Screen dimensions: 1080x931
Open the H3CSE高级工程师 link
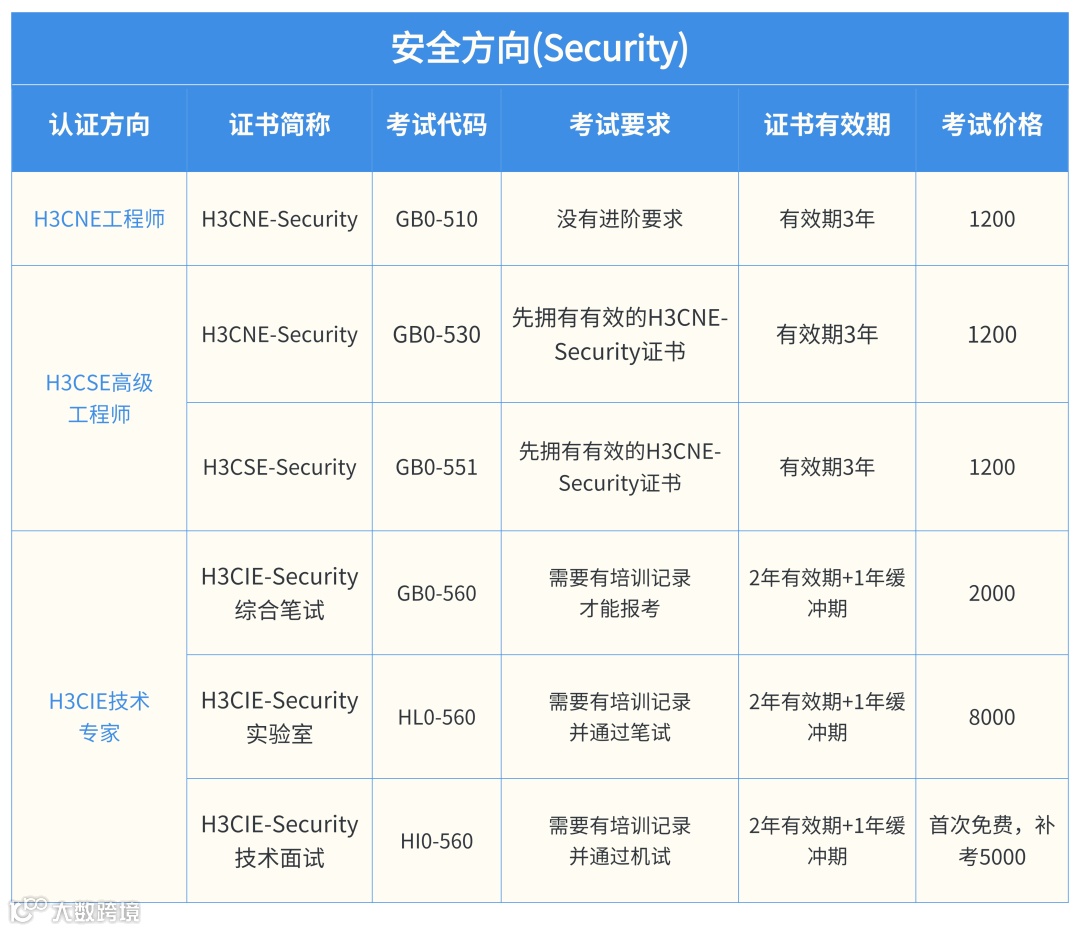pos(99,398)
